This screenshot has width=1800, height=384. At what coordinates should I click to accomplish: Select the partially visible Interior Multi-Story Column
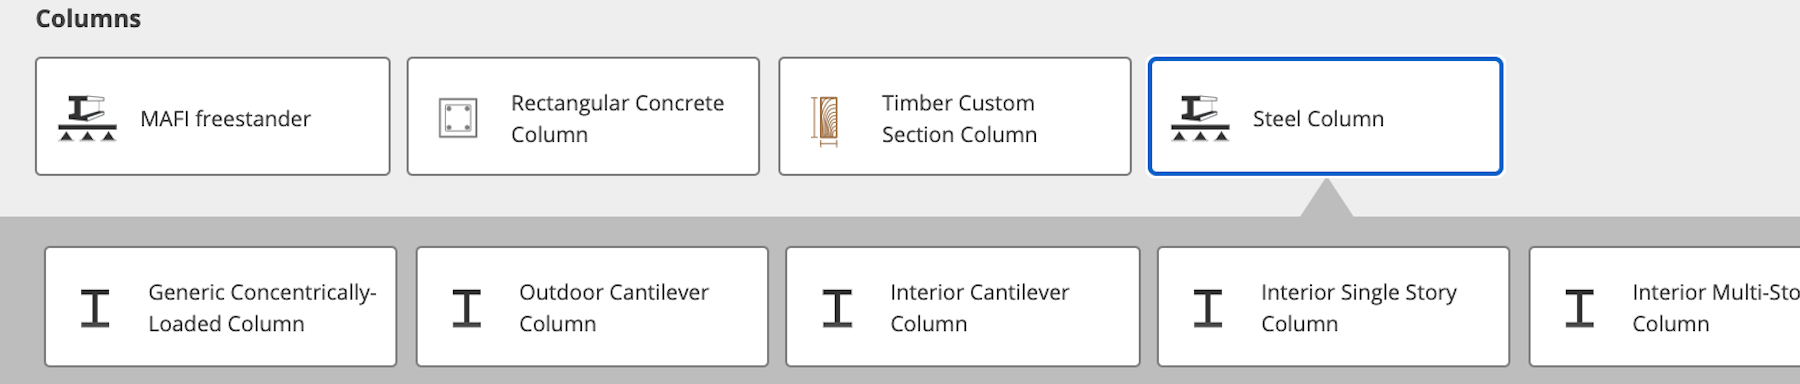point(1665,307)
